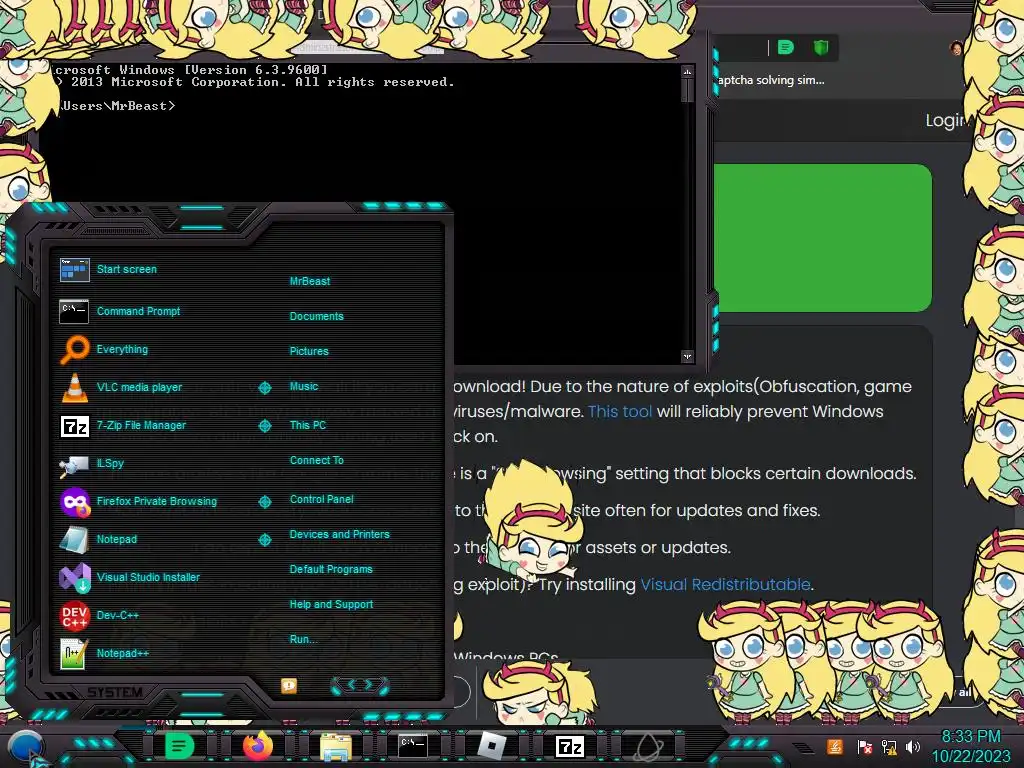Image resolution: width=1024 pixels, height=768 pixels.
Task: Expand 7-Zip File Manager jump list arrow
Action: (265, 426)
